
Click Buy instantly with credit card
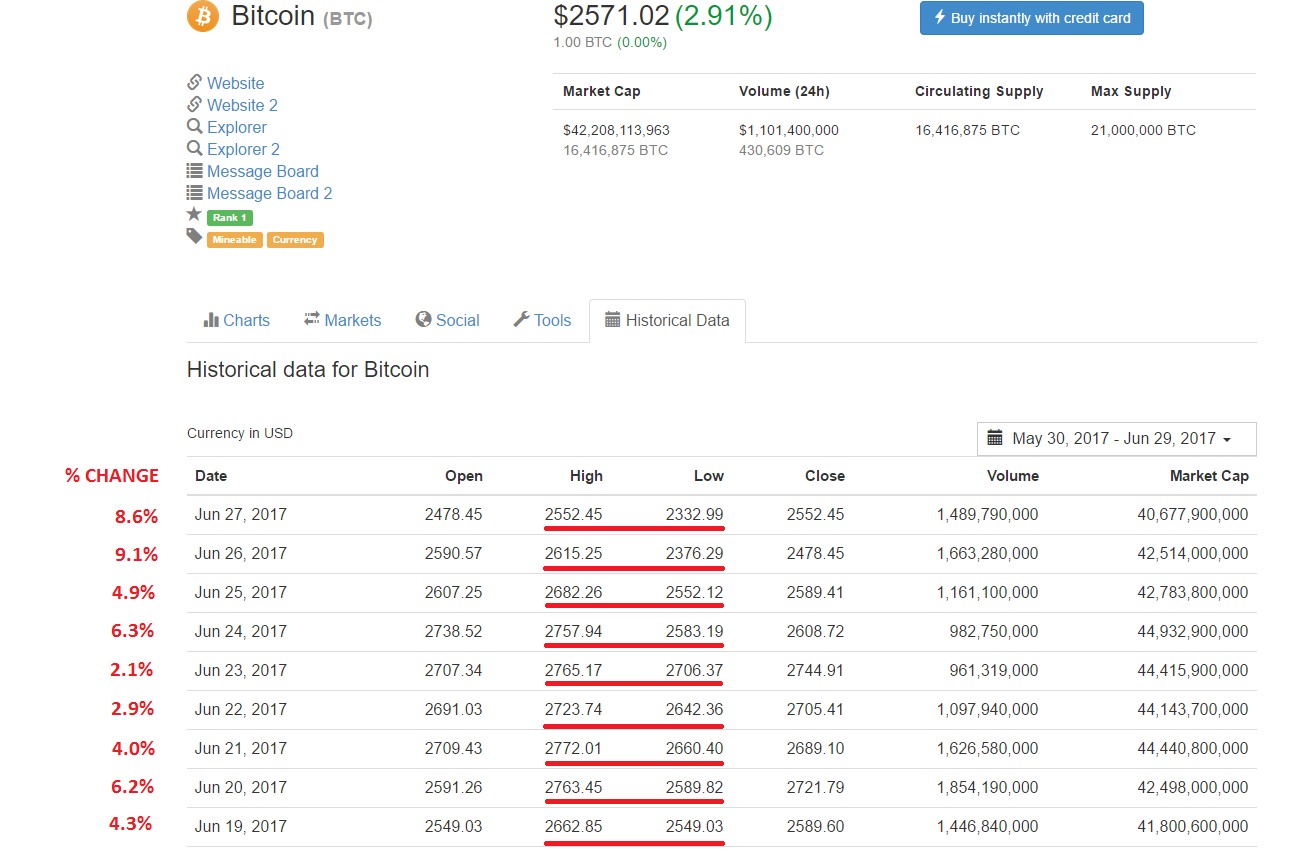[1031, 18]
